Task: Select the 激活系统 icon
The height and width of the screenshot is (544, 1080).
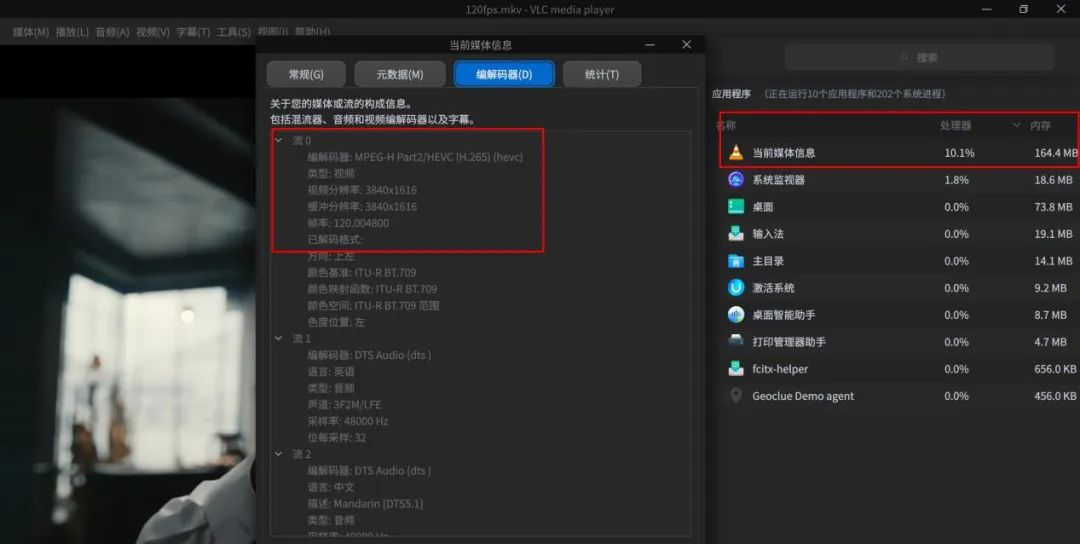Action: [x=736, y=288]
